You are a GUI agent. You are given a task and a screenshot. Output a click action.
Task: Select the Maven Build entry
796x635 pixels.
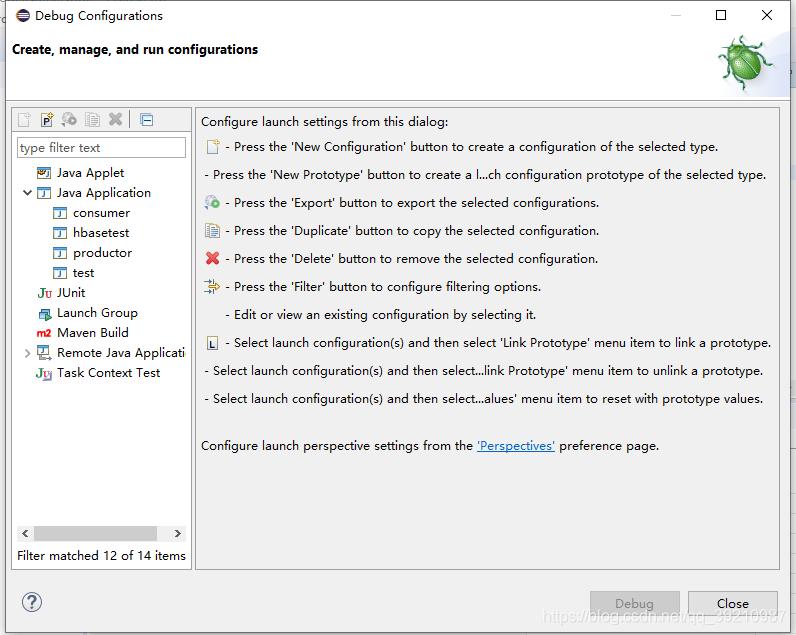point(92,333)
